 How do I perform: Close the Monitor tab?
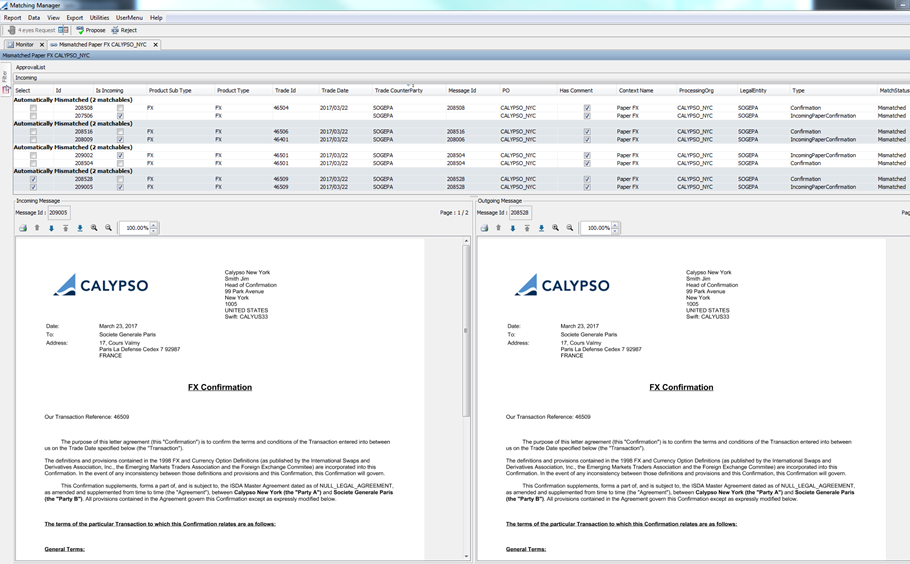tap(42, 45)
